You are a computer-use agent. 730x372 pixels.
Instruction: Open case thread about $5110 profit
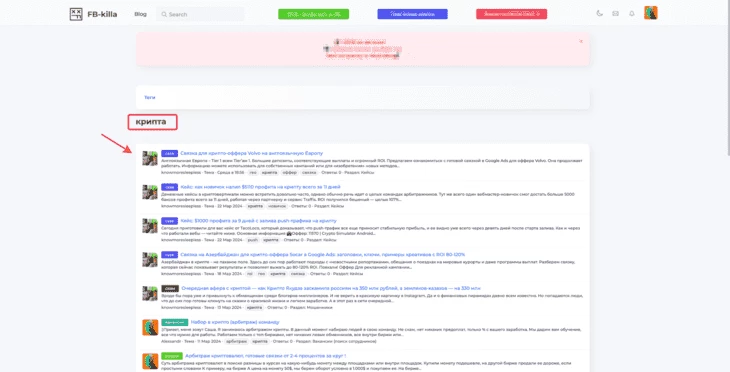(260, 187)
